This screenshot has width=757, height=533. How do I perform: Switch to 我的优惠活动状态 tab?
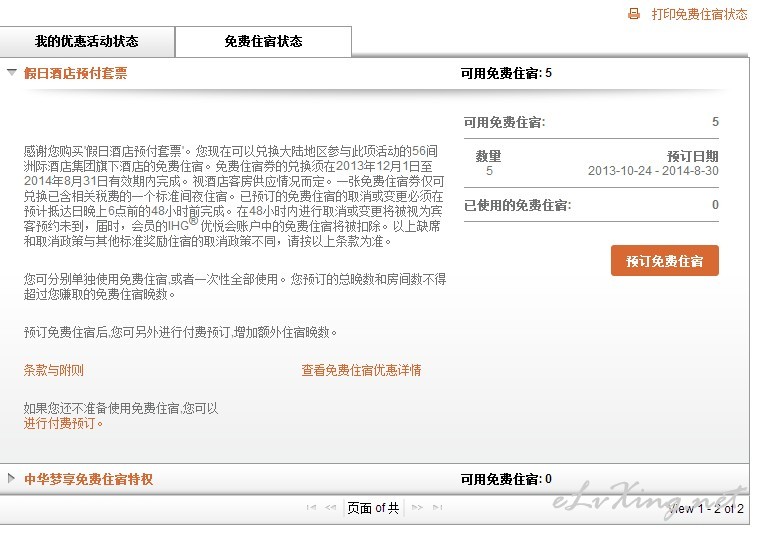[87, 42]
